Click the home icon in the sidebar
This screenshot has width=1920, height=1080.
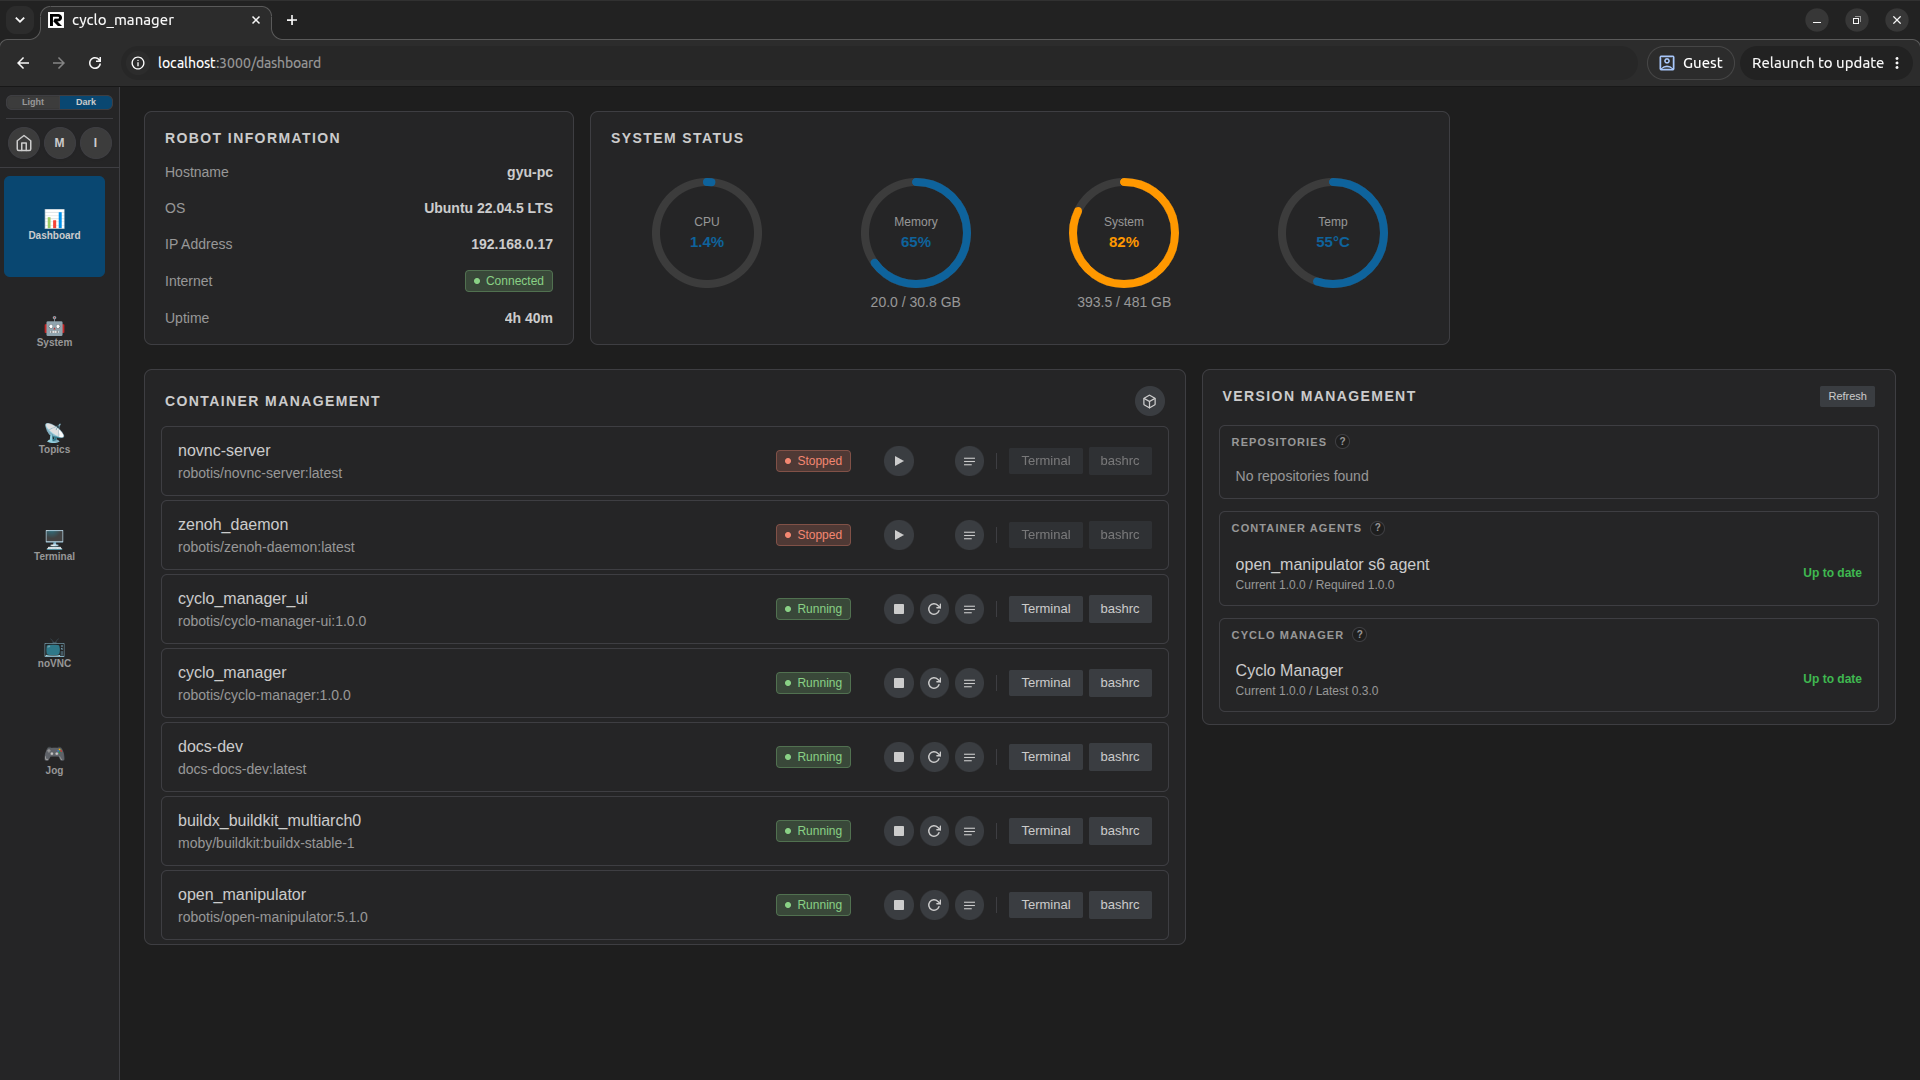coord(24,143)
